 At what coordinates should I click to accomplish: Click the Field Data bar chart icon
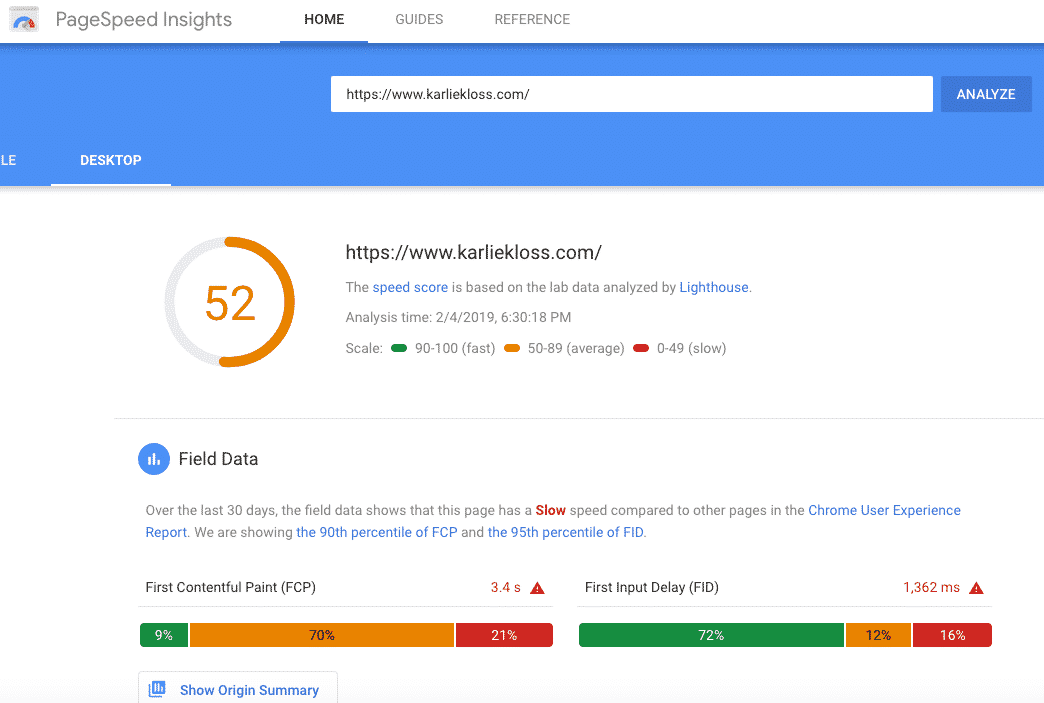point(154,459)
